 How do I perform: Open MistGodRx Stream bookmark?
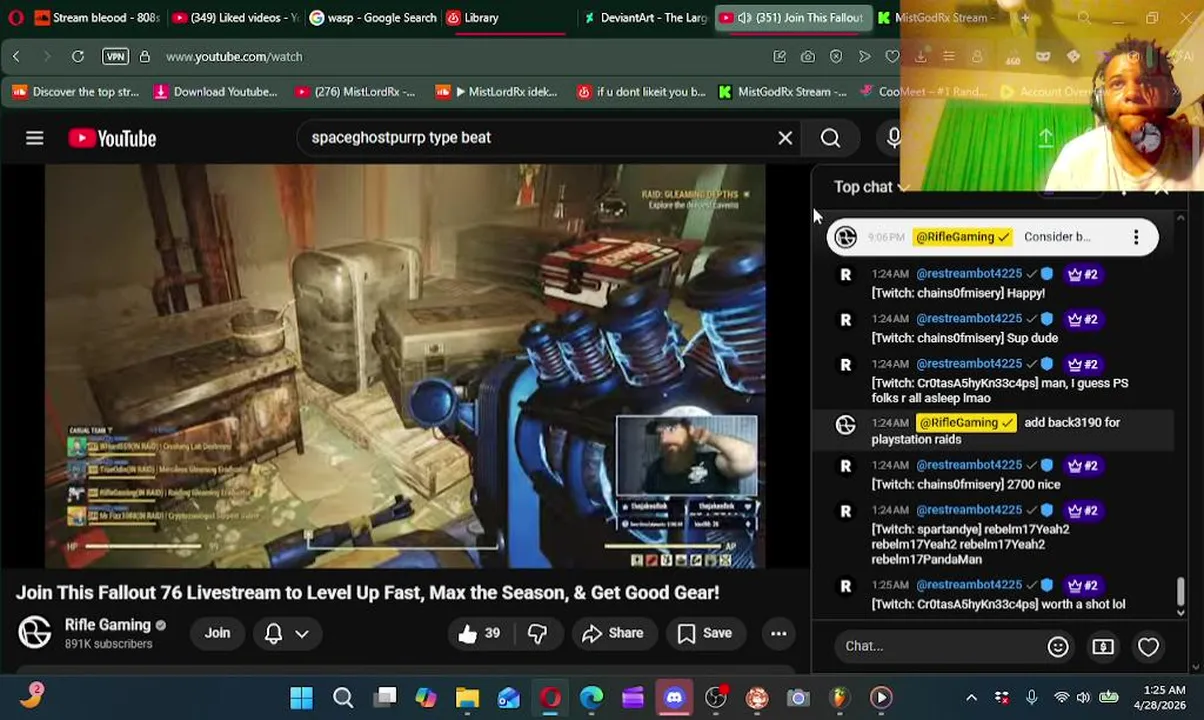tap(782, 92)
